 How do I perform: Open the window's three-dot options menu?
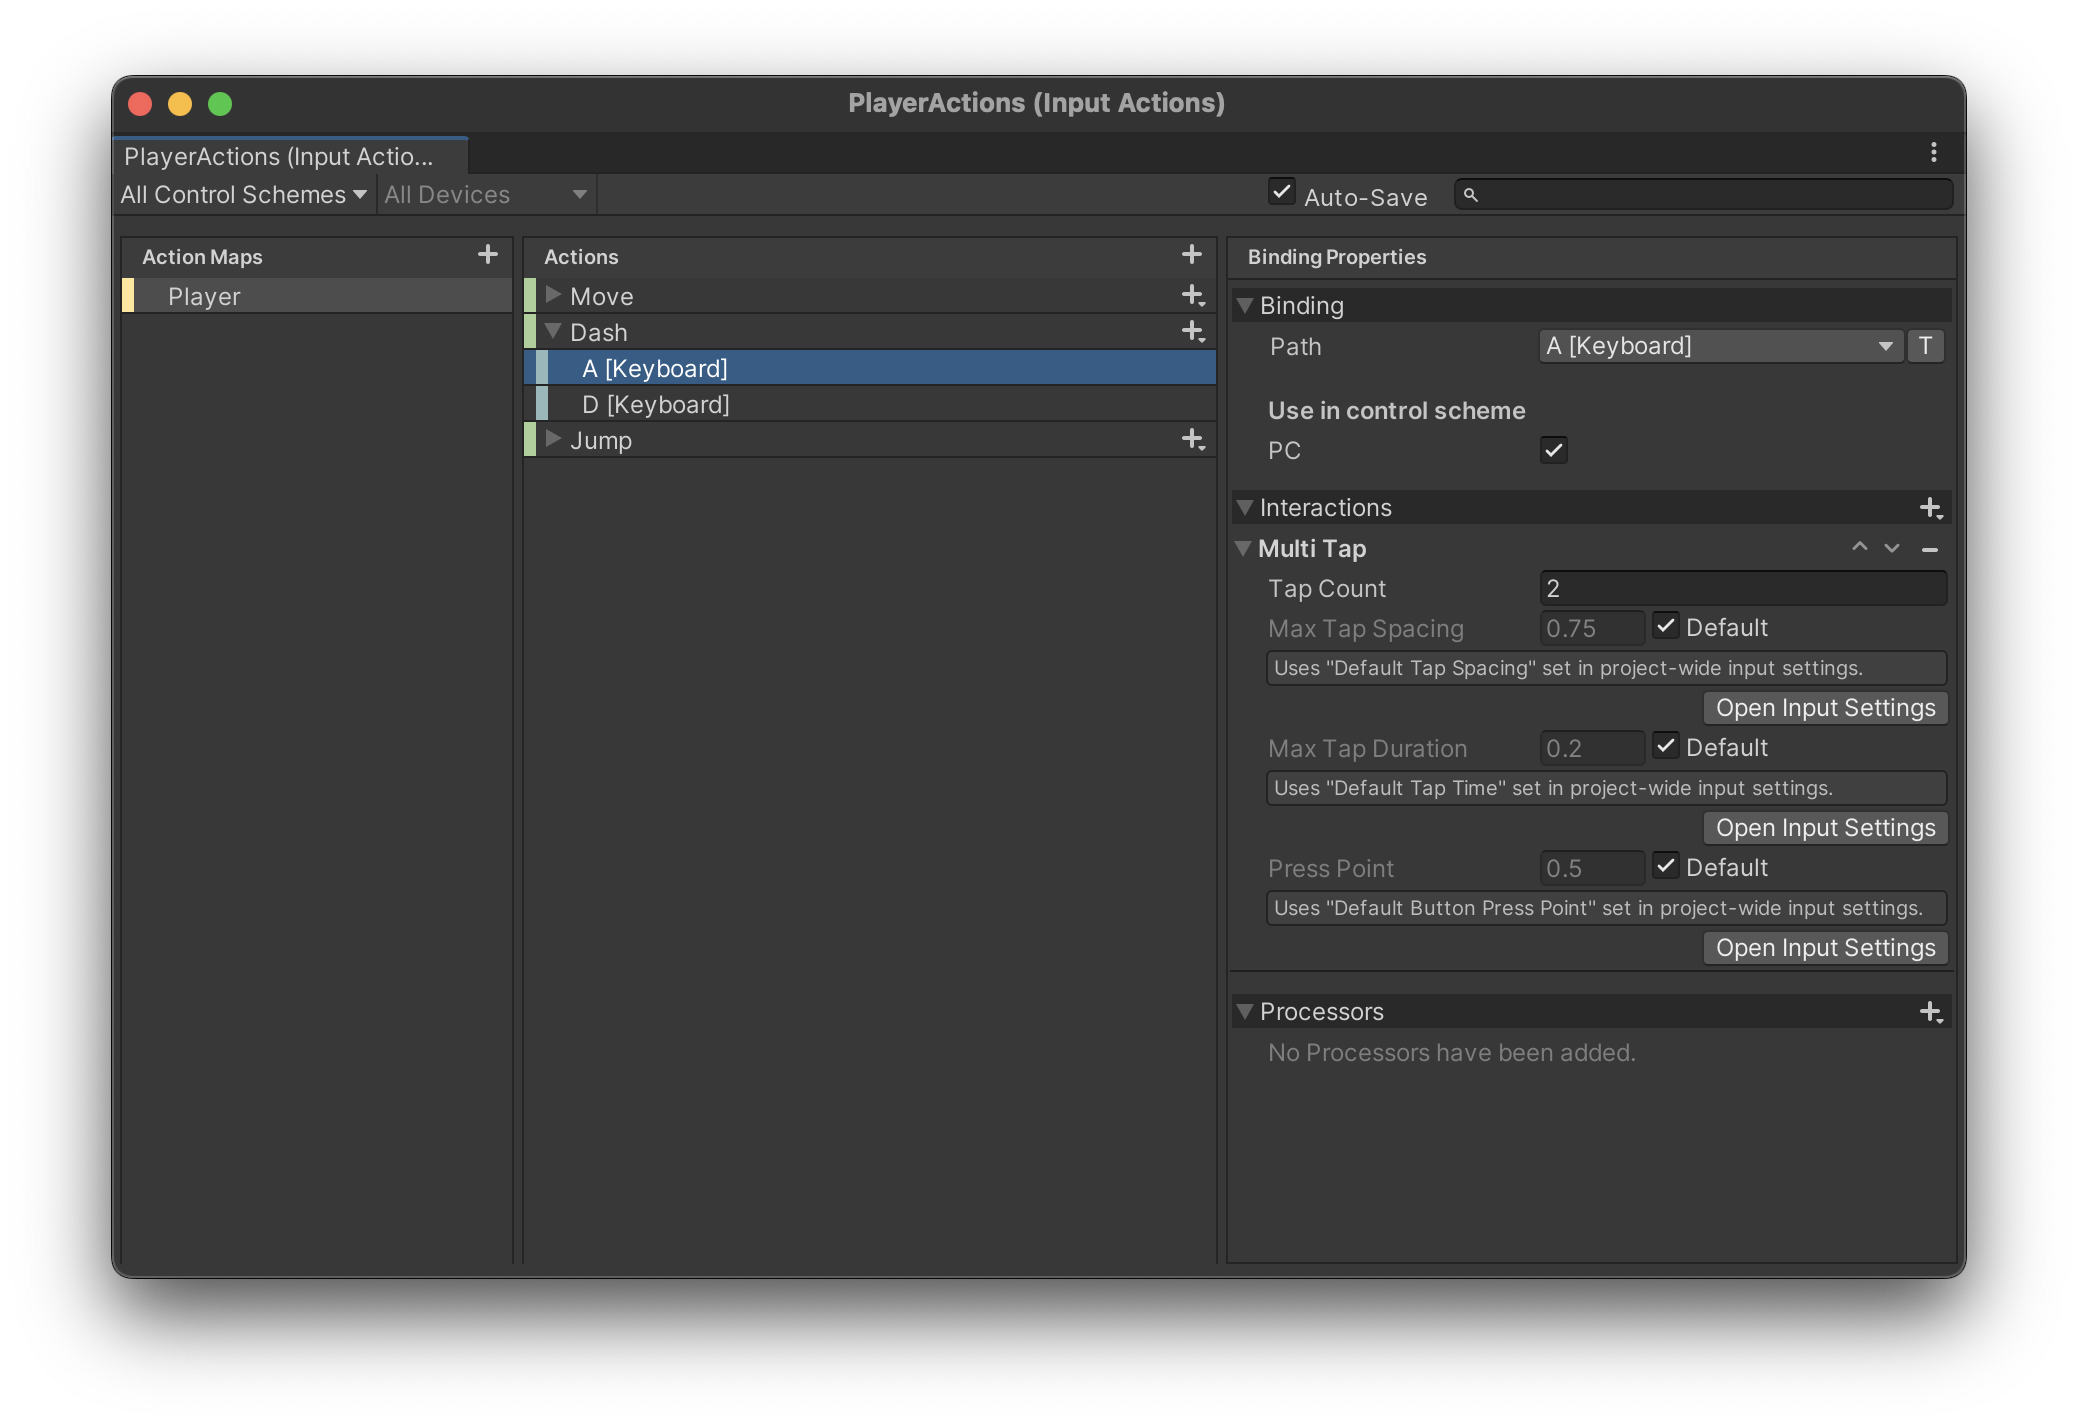pyautogui.click(x=1933, y=152)
